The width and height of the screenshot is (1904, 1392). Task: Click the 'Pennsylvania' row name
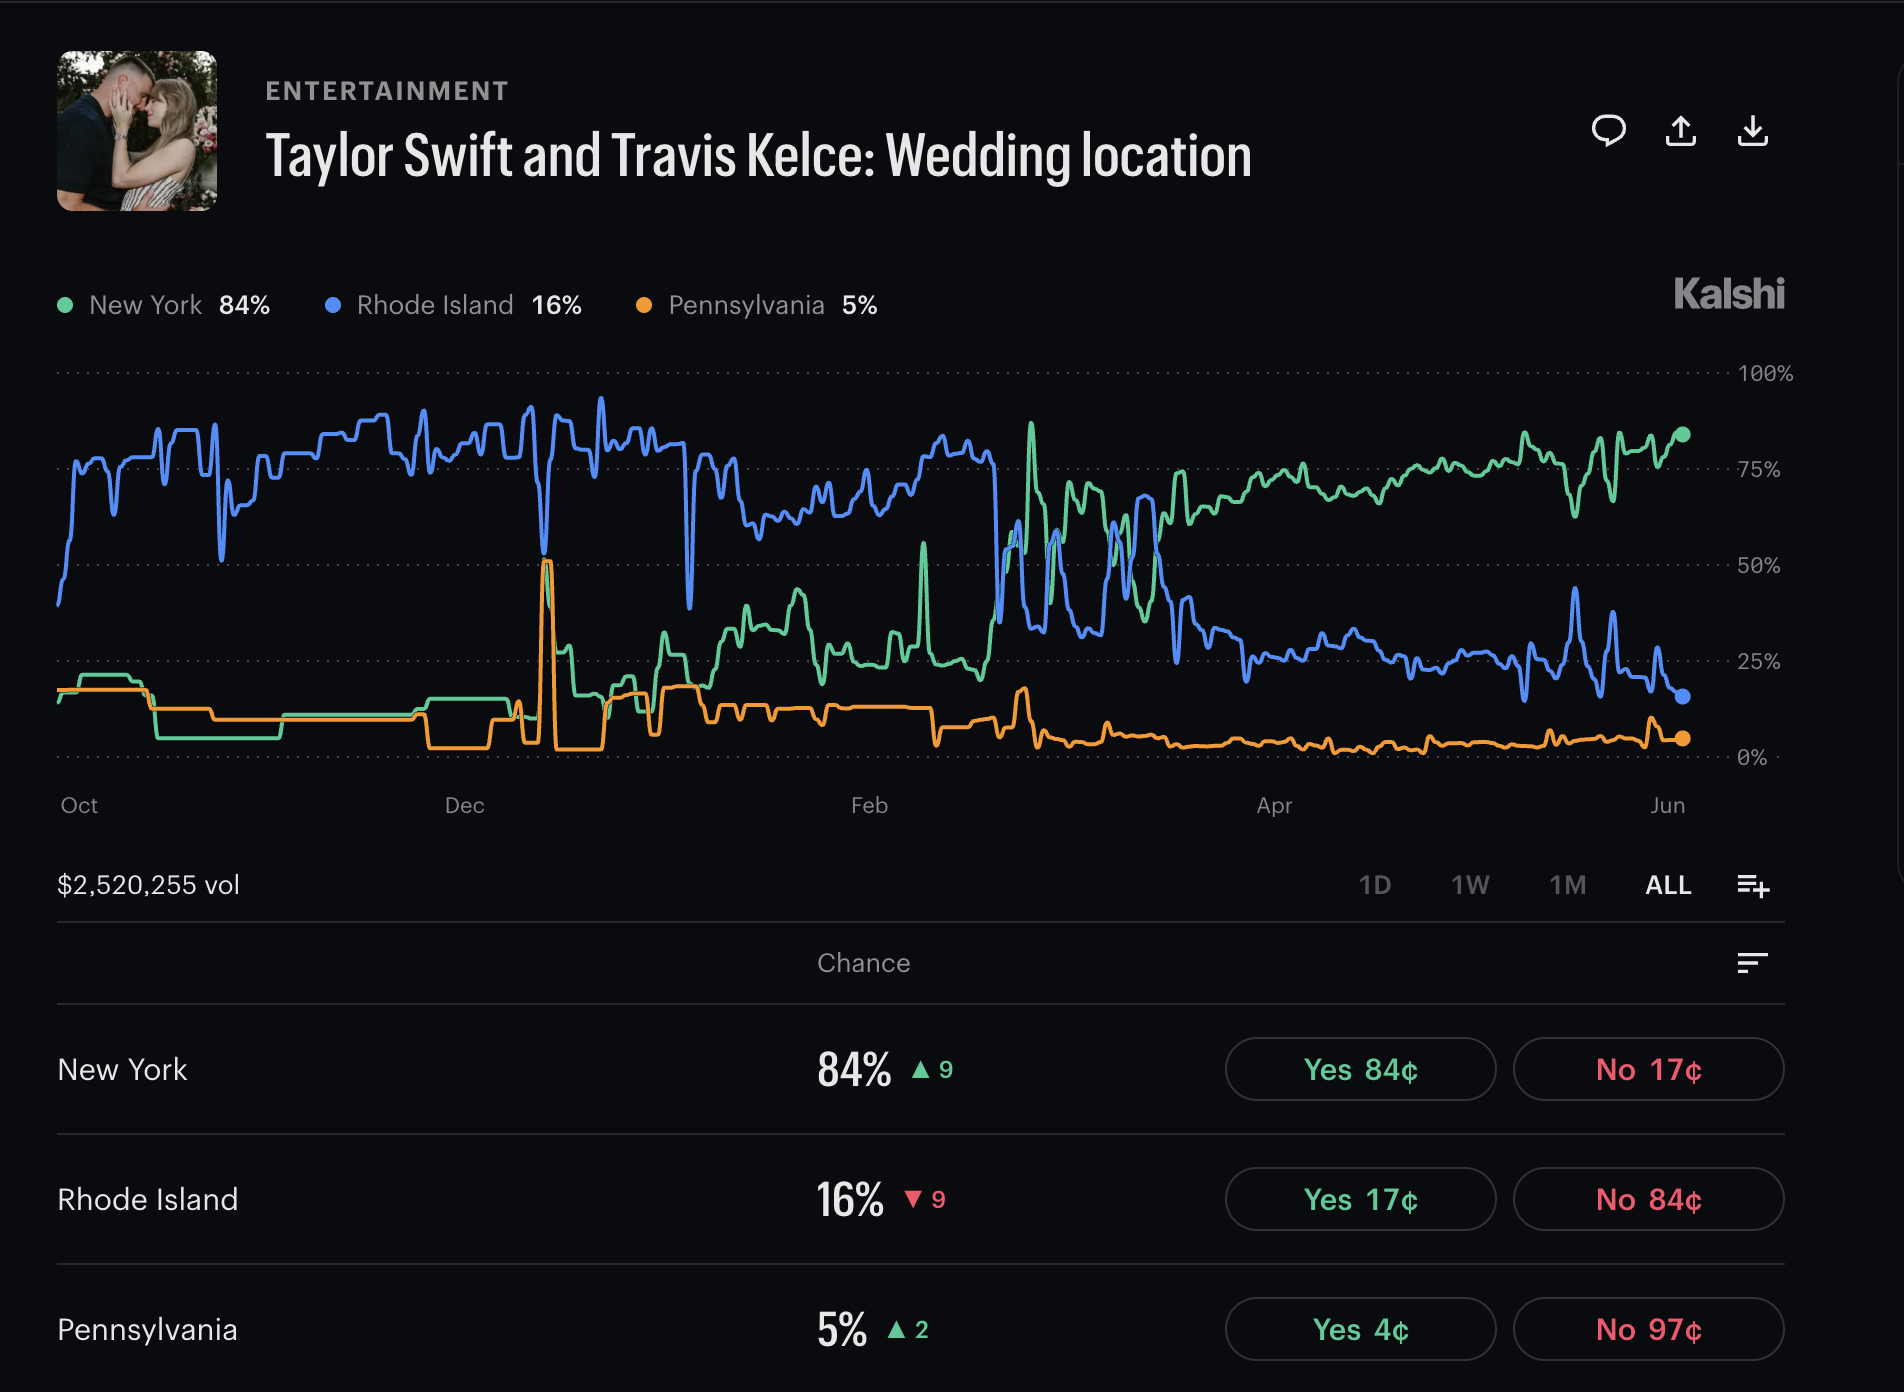(x=147, y=1330)
